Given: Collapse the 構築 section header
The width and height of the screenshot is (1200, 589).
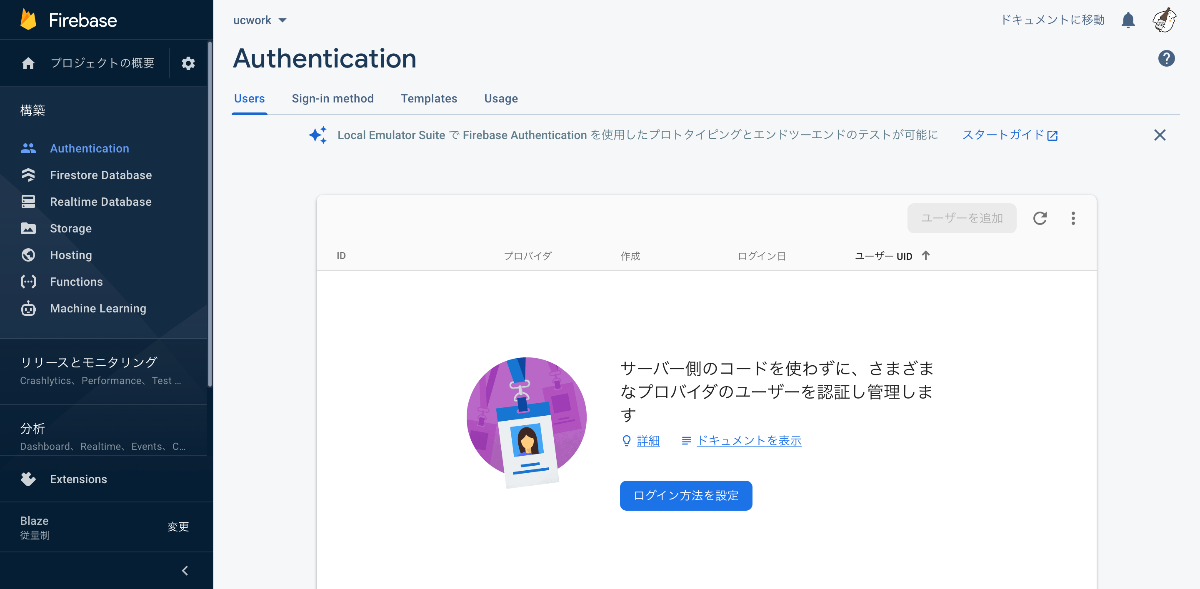Looking at the screenshot, I should [x=33, y=110].
